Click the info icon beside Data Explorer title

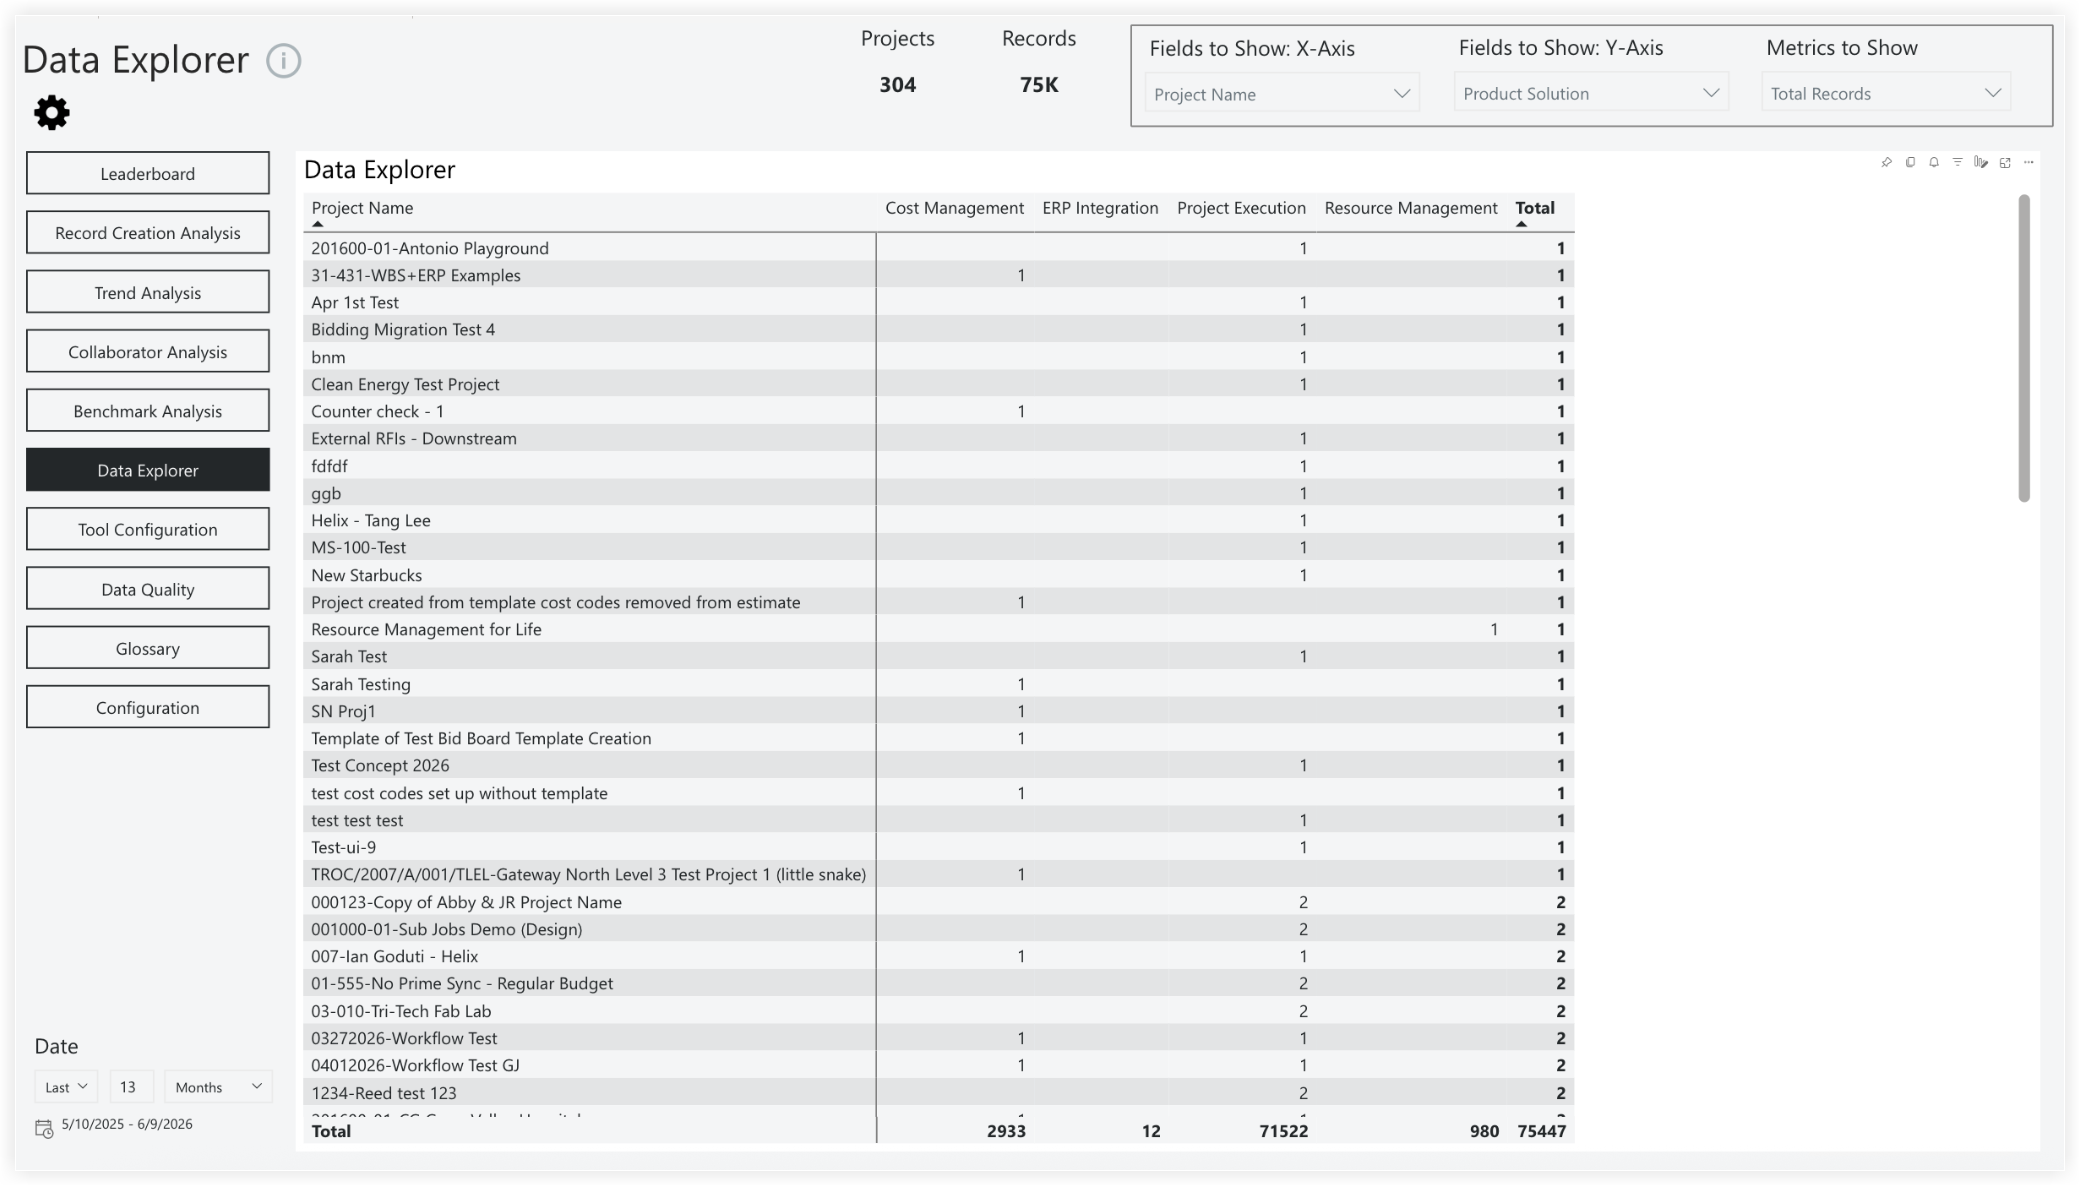coord(283,61)
